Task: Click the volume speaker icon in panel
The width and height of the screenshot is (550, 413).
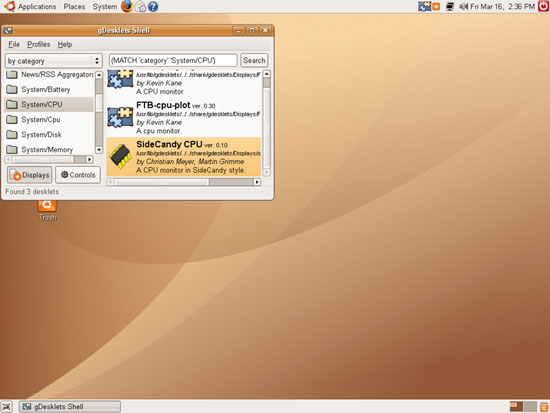Action: (463, 6)
